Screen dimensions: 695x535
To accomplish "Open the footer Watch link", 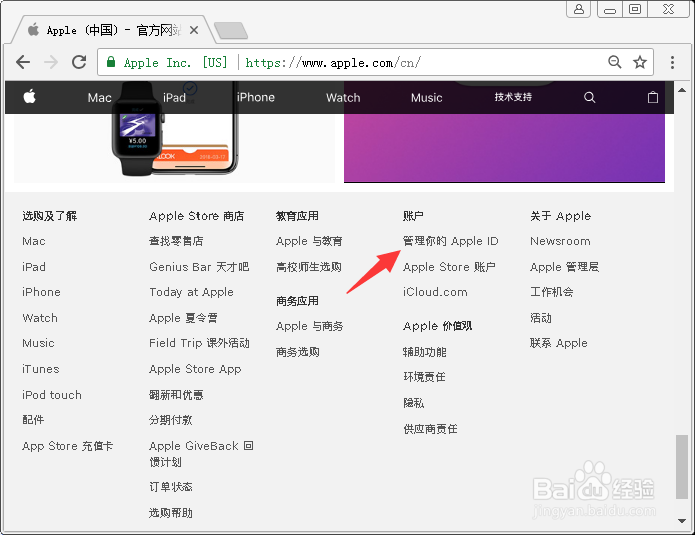I will pos(40,318).
